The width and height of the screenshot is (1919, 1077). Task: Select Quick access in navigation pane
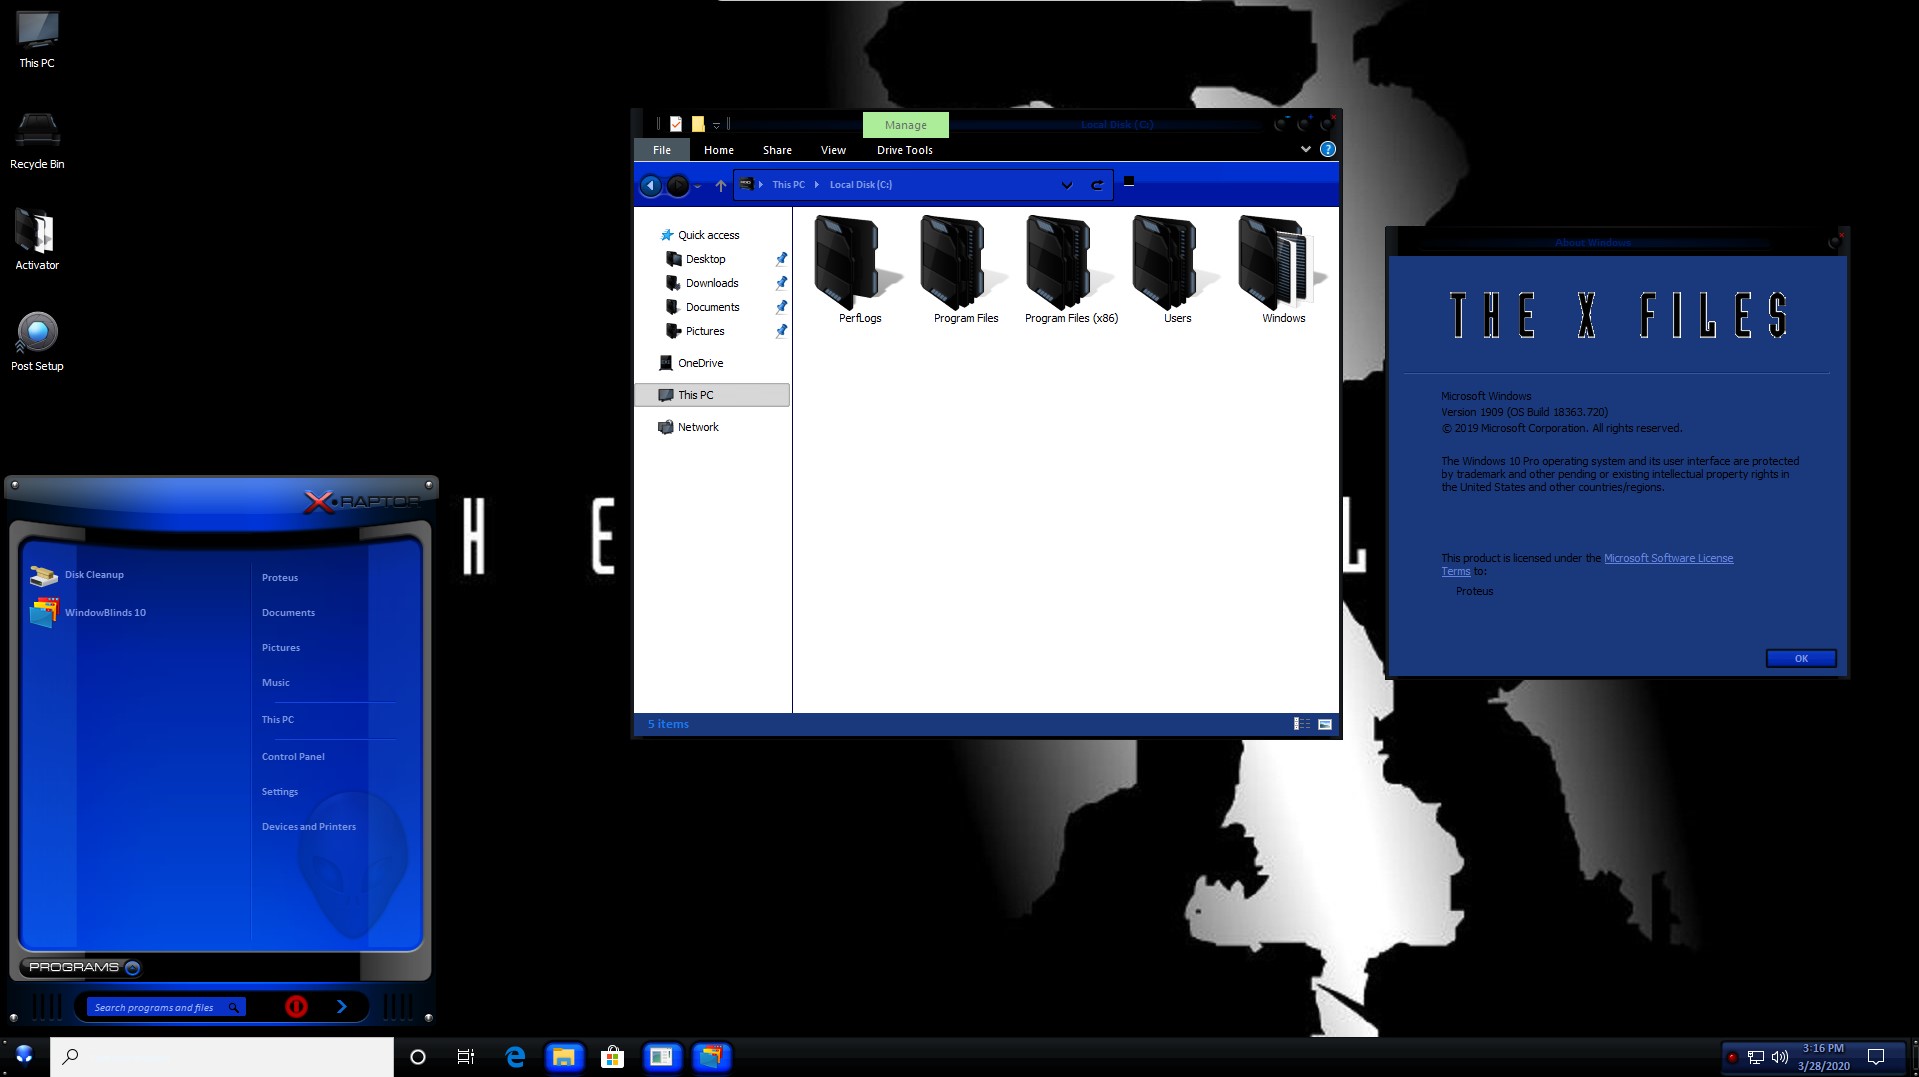point(700,235)
